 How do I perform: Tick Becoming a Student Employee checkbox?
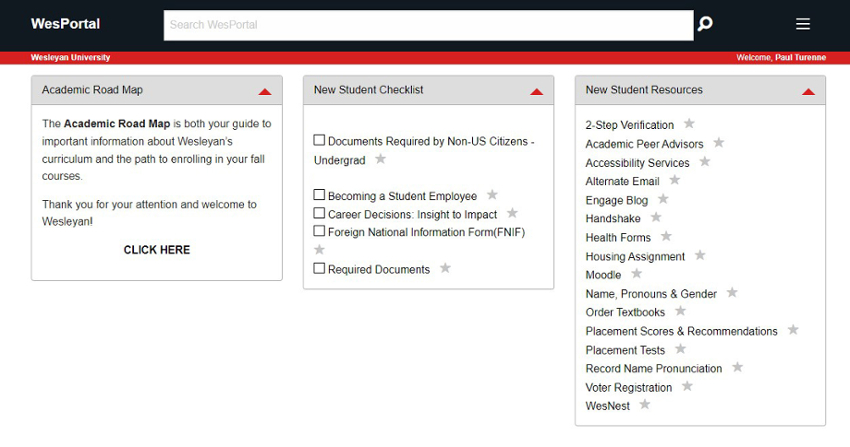coord(319,195)
